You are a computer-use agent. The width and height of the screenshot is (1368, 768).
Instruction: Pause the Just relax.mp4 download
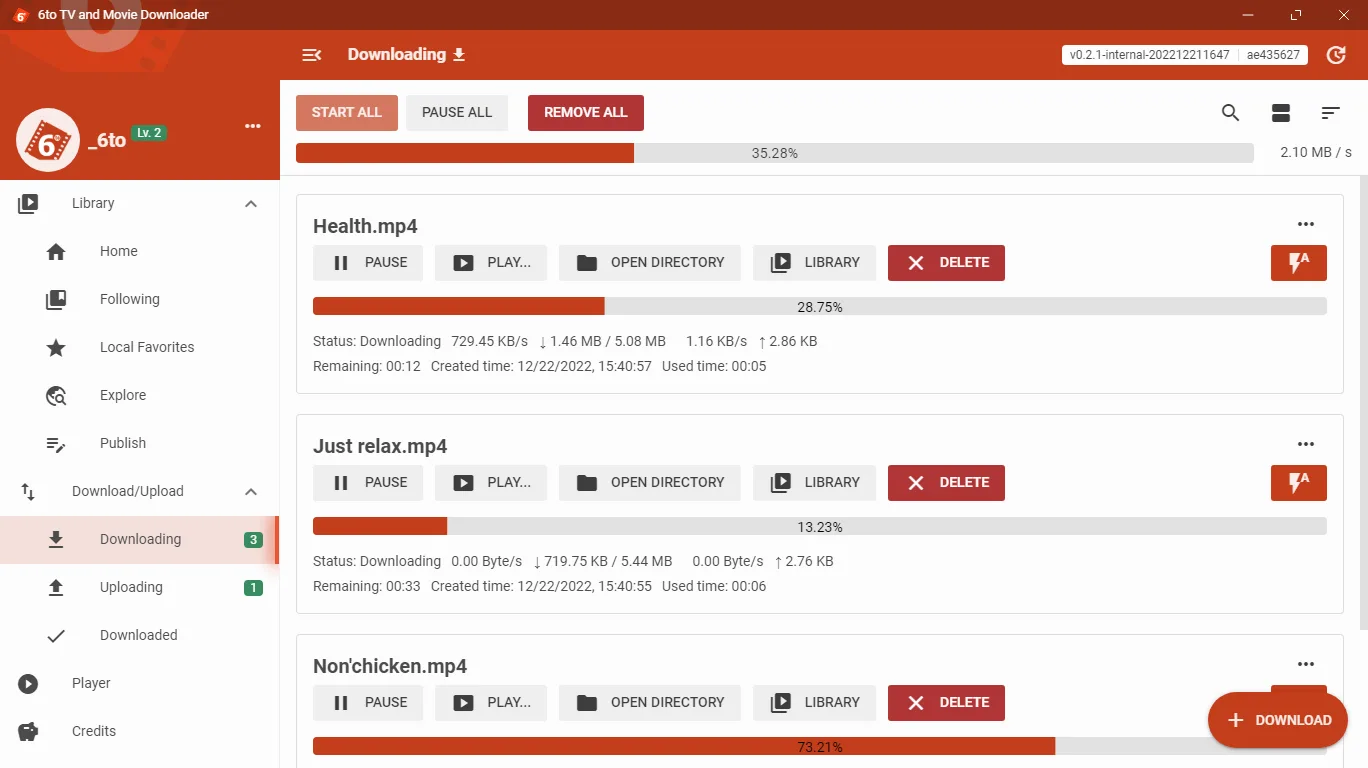368,483
